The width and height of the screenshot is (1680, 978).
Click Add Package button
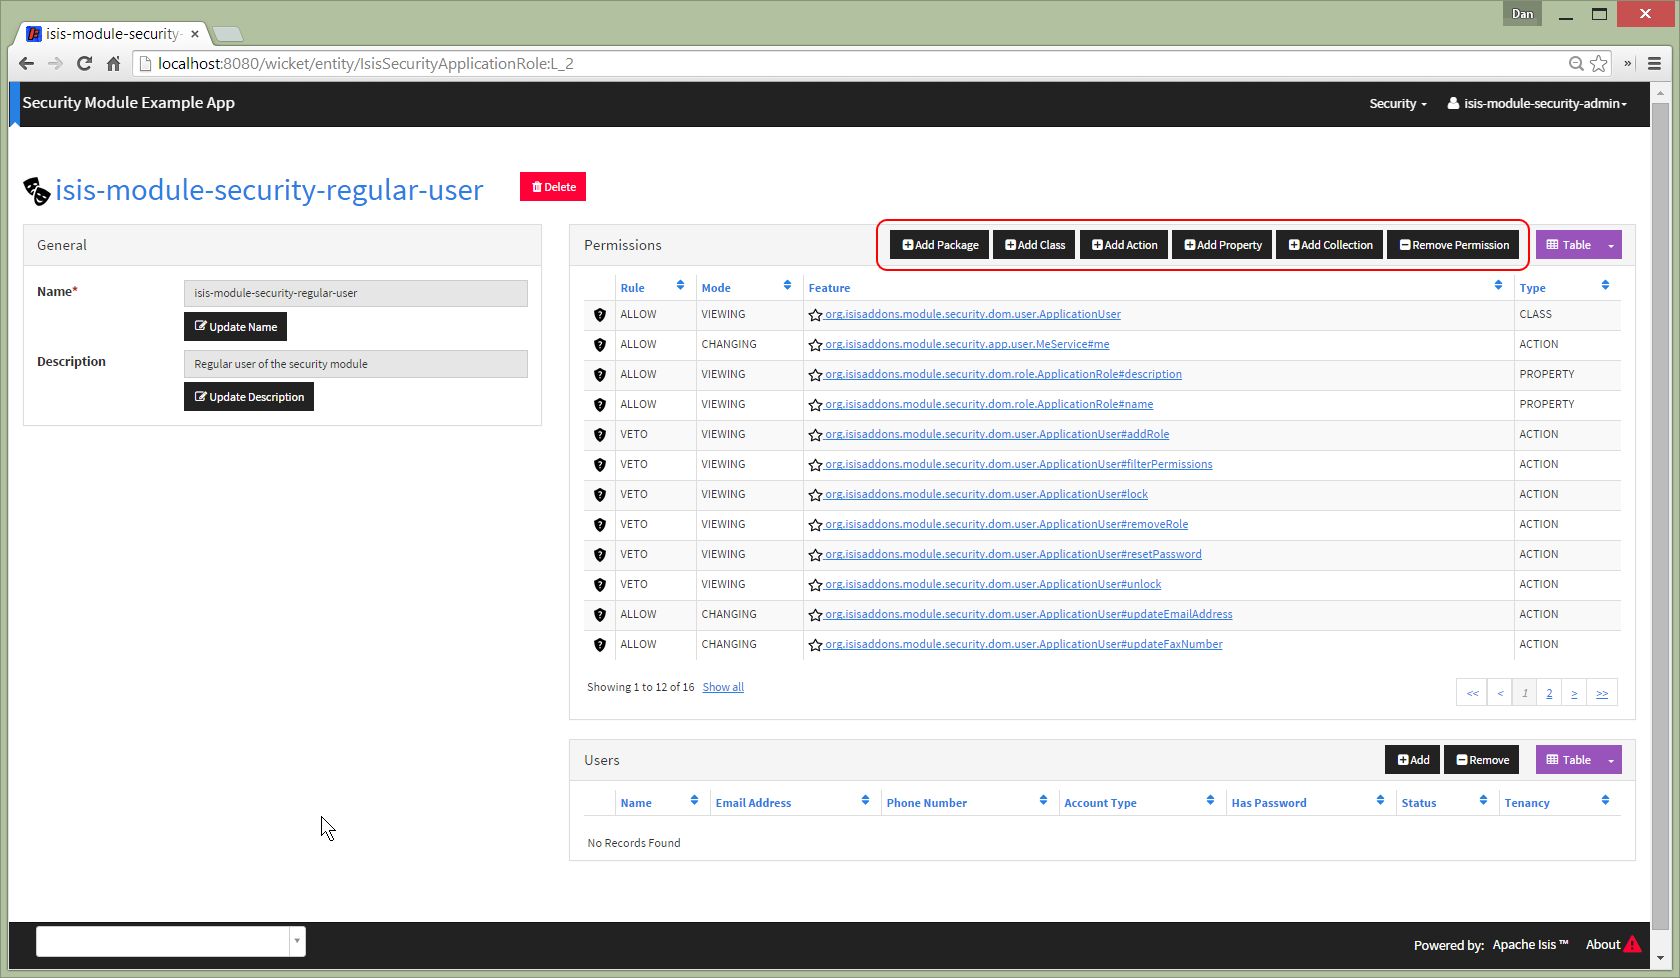click(940, 245)
